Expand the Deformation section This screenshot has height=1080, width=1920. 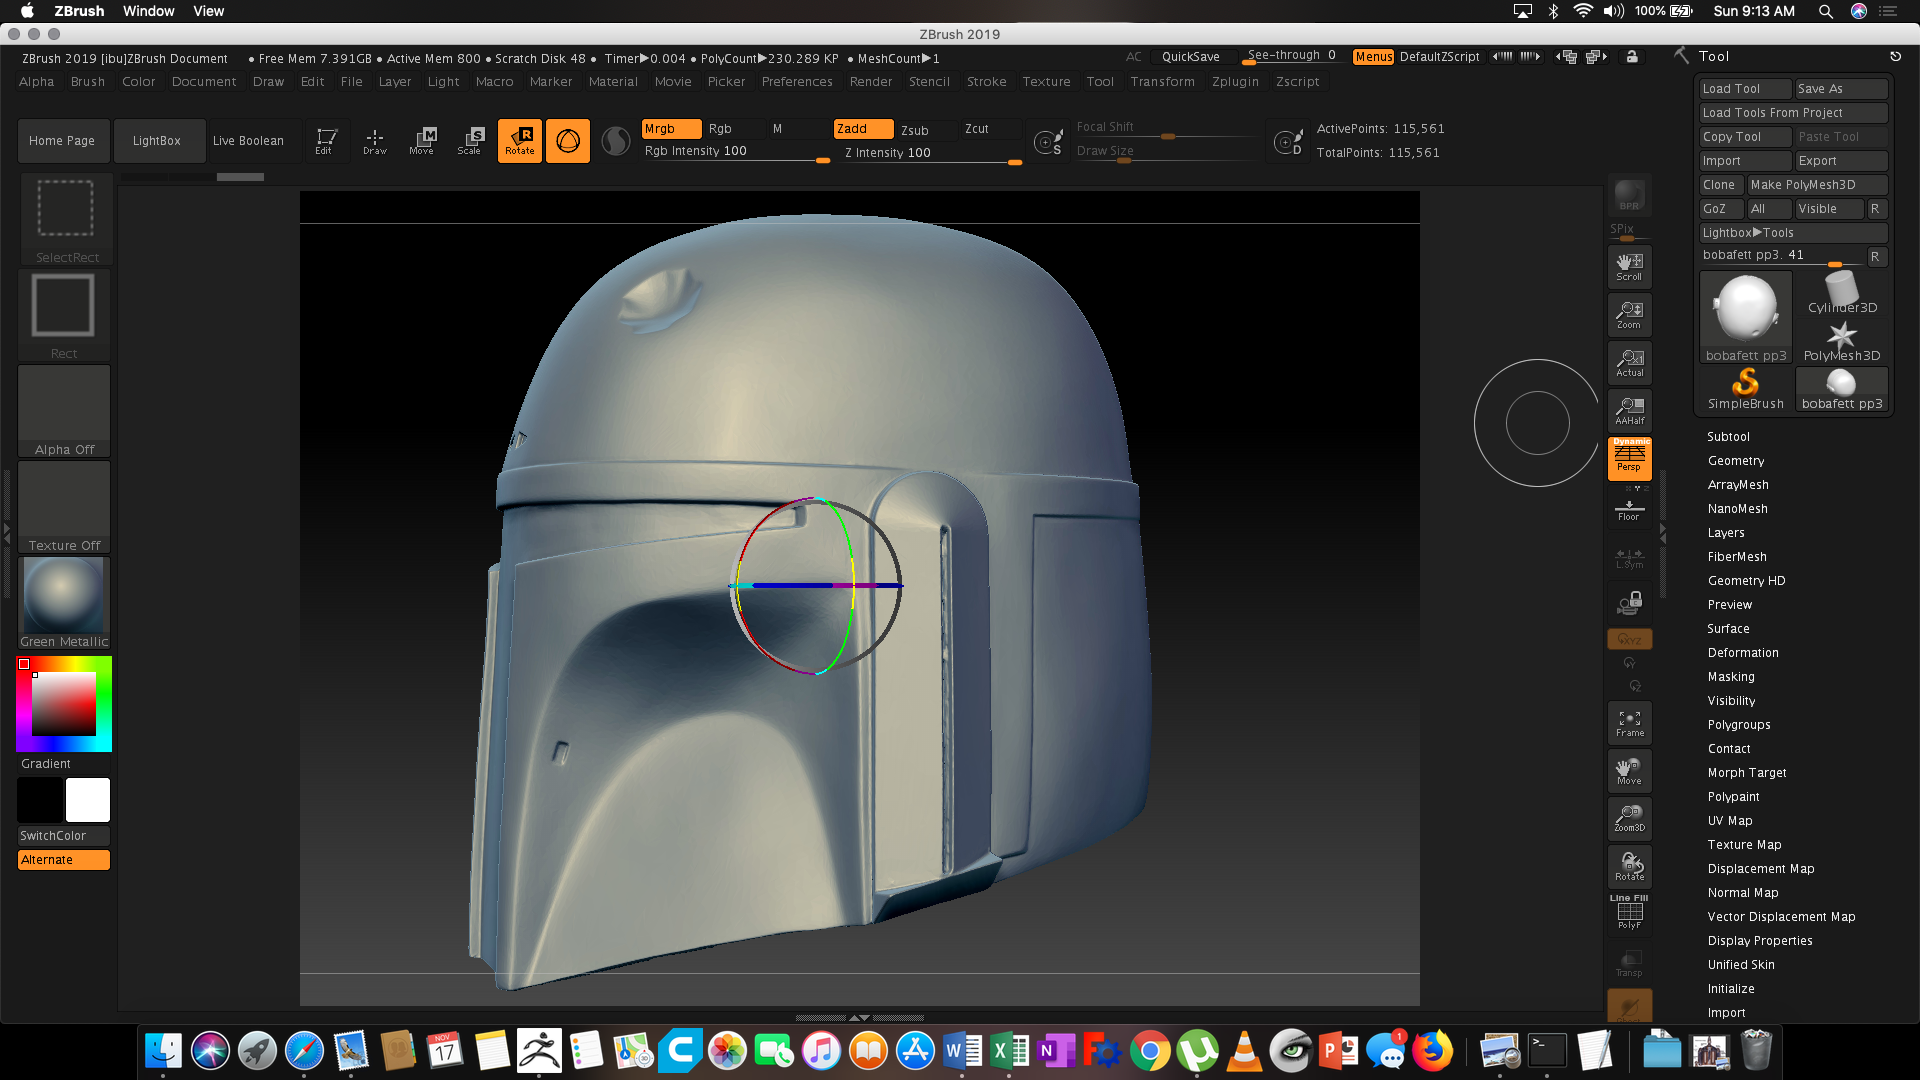coord(1743,653)
